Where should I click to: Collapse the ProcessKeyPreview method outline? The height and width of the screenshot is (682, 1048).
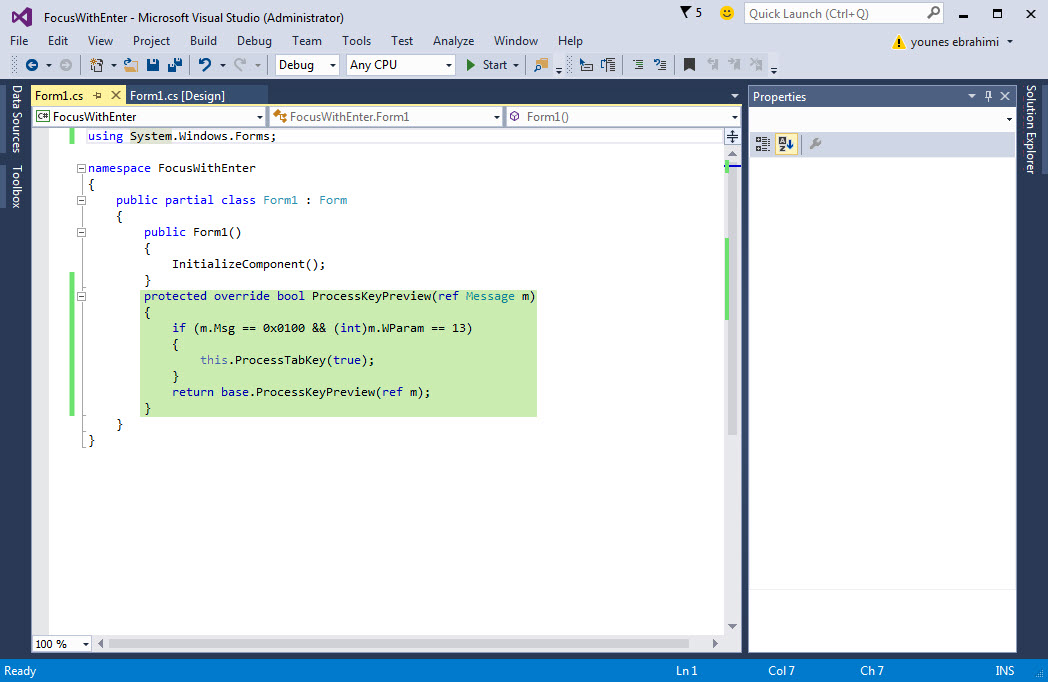coord(82,296)
